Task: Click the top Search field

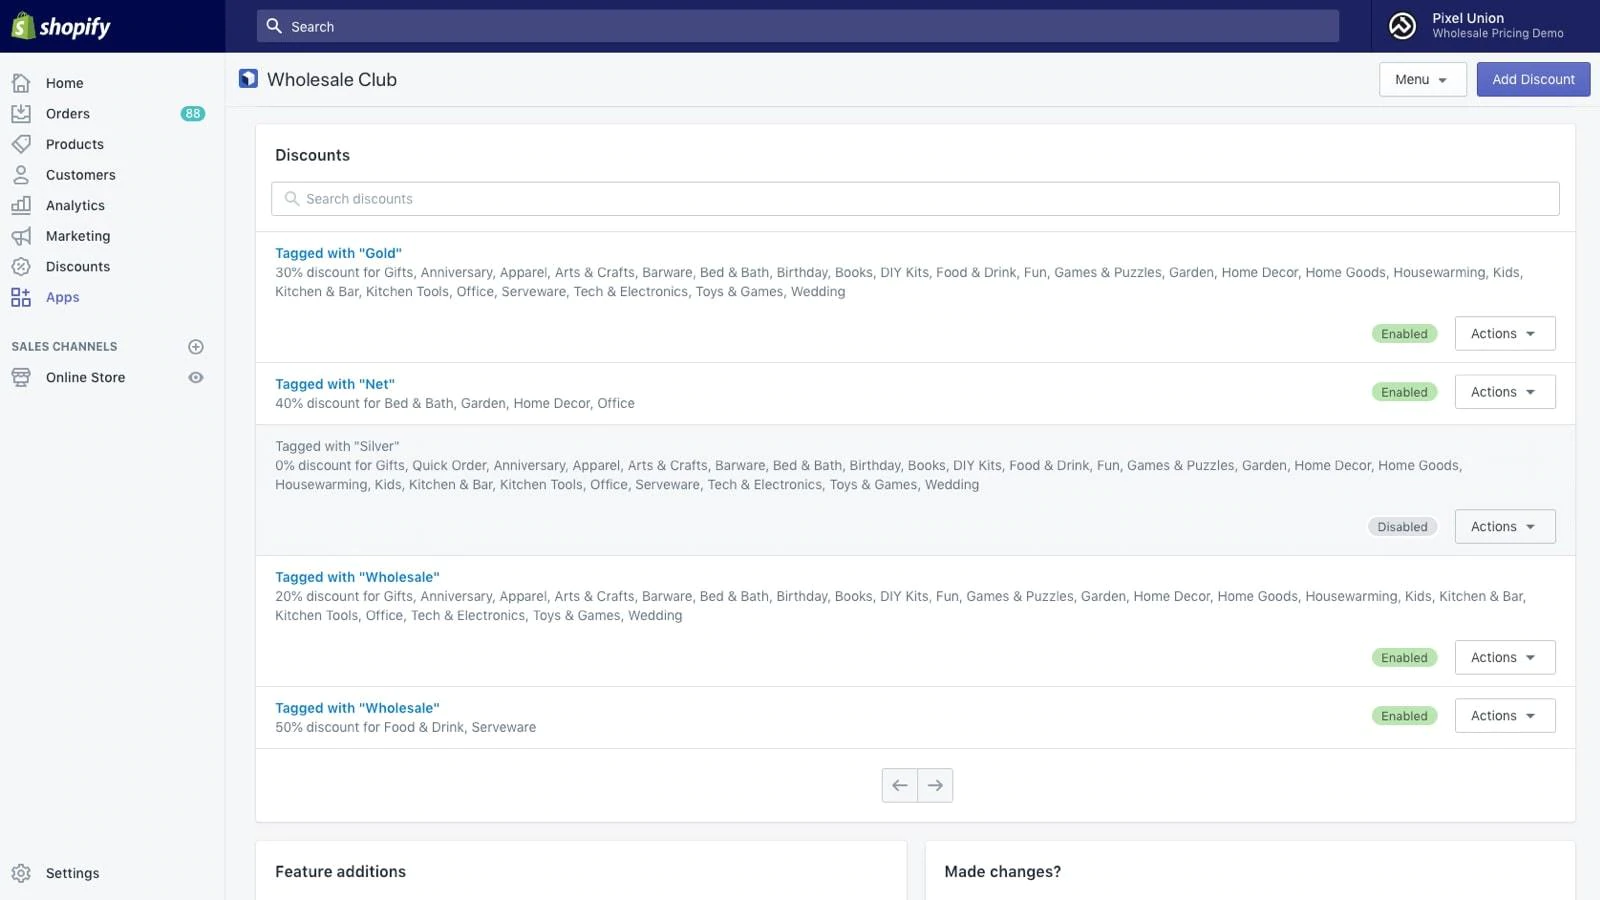Action: click(x=798, y=26)
